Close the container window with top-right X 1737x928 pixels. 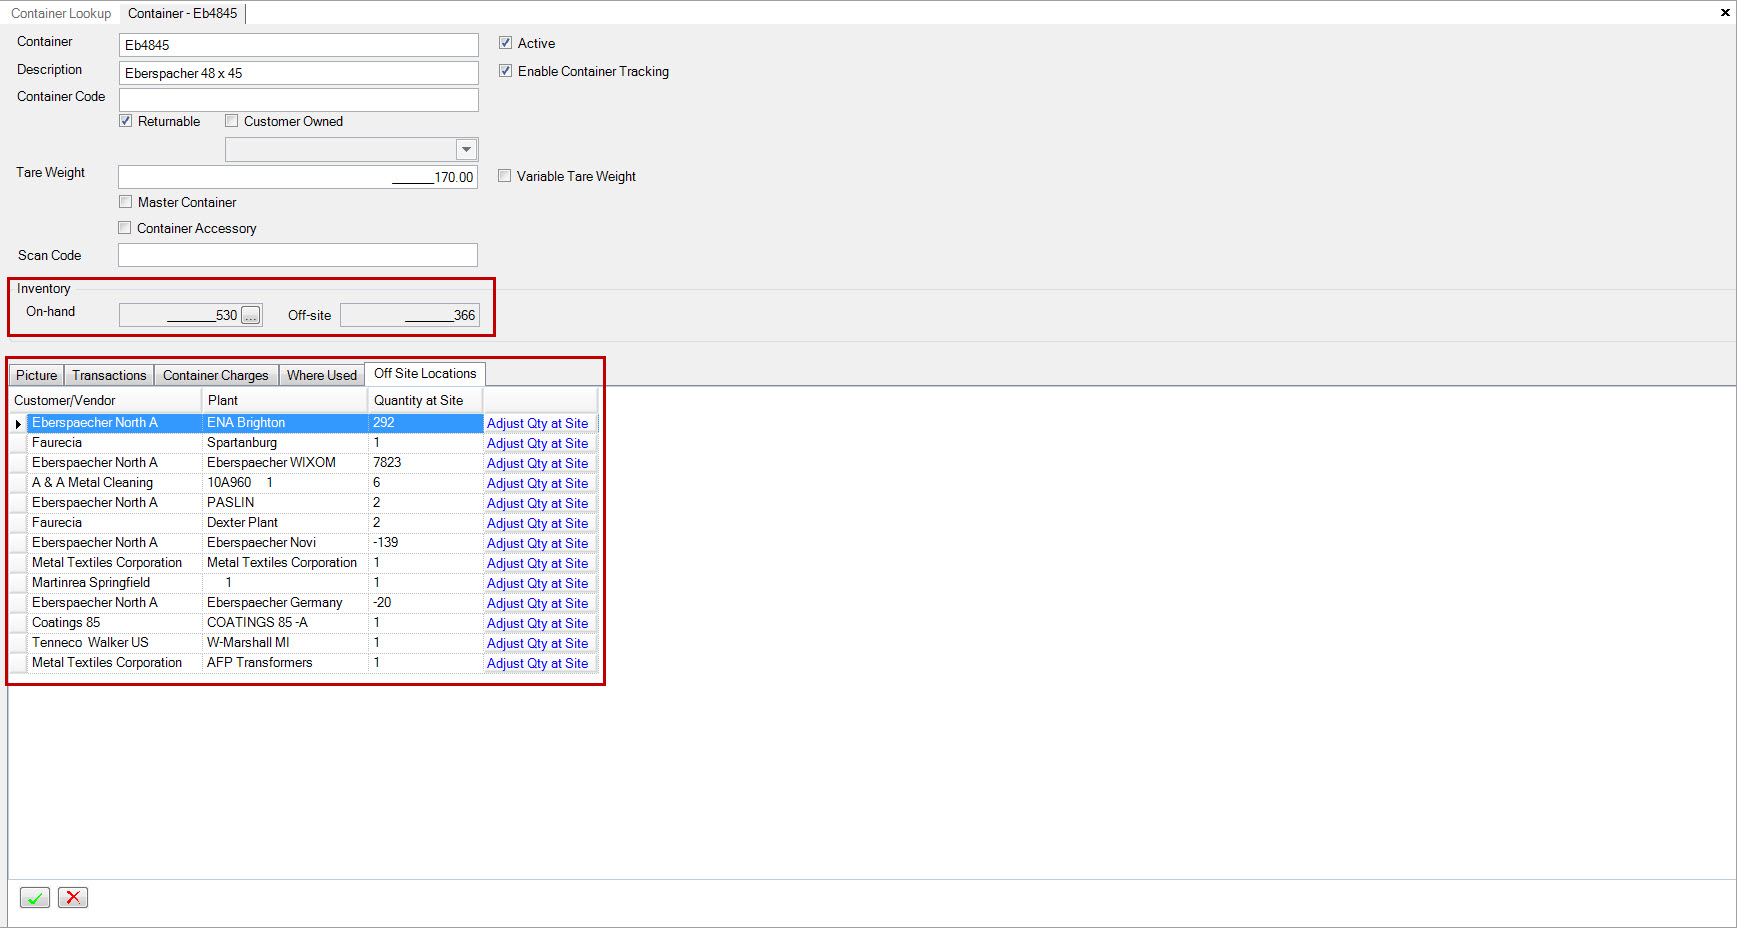coord(1725,12)
